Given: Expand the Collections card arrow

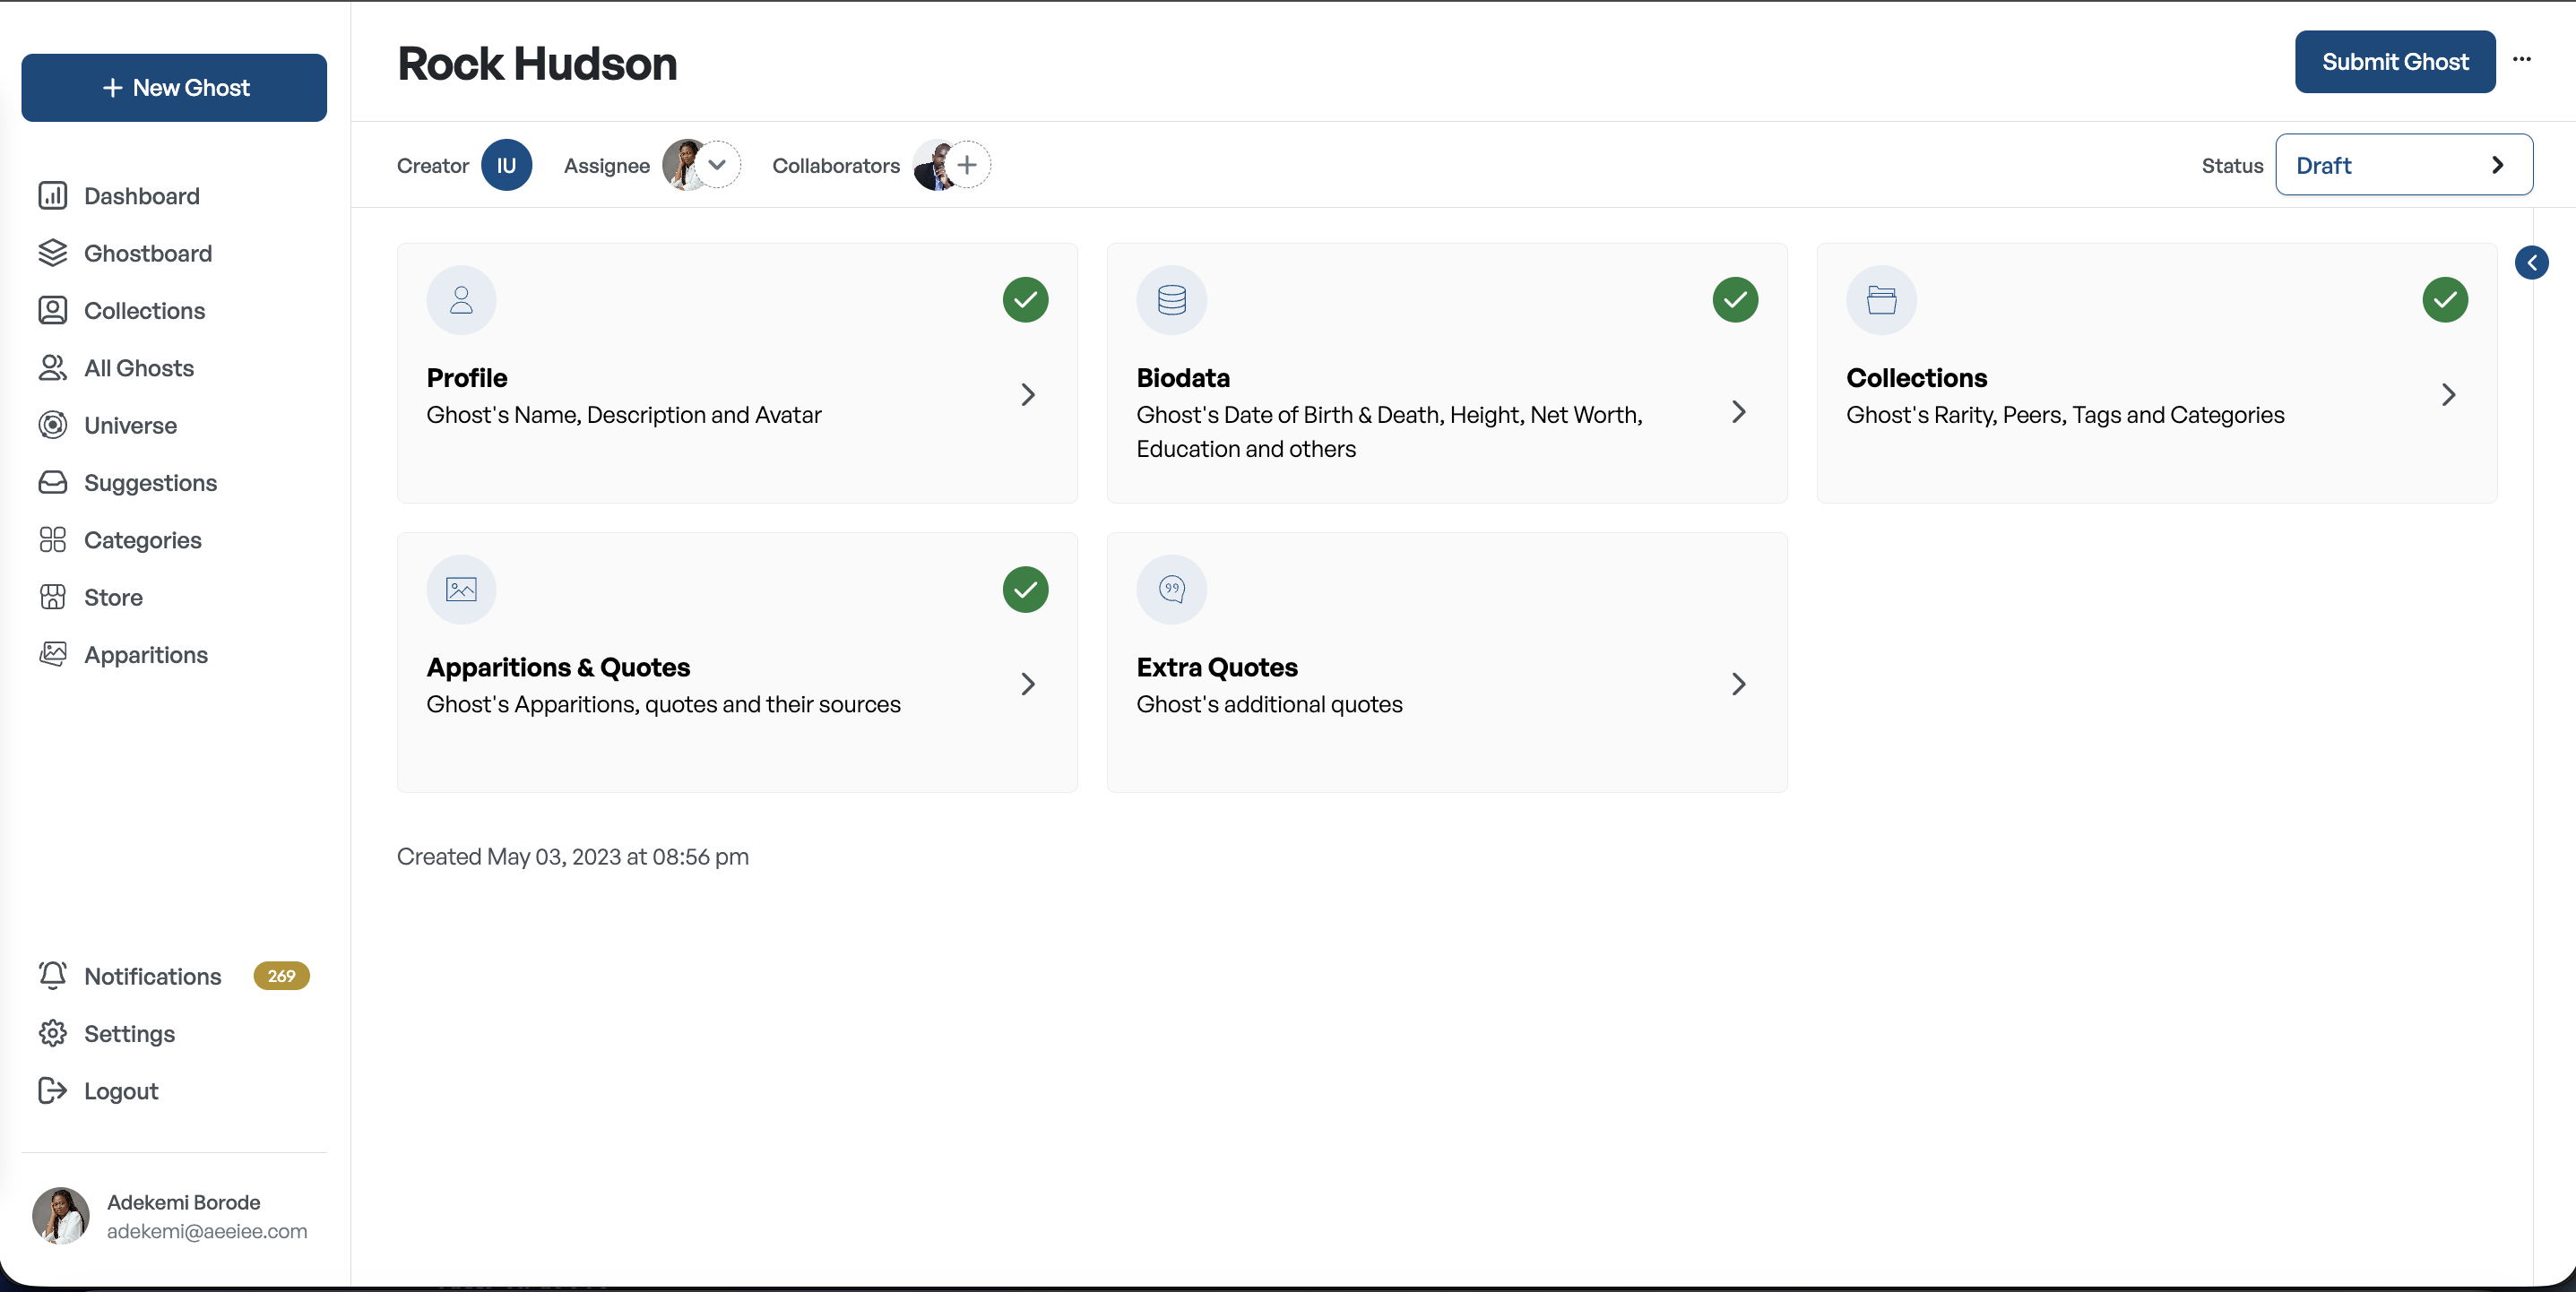Looking at the screenshot, I should click(2449, 395).
